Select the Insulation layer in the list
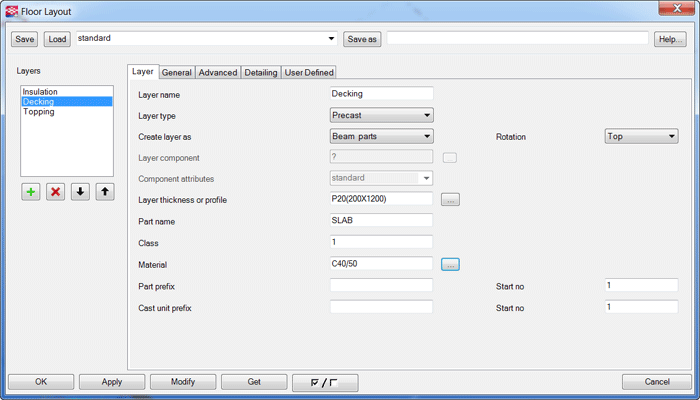The height and width of the screenshot is (400, 700). [x=41, y=92]
